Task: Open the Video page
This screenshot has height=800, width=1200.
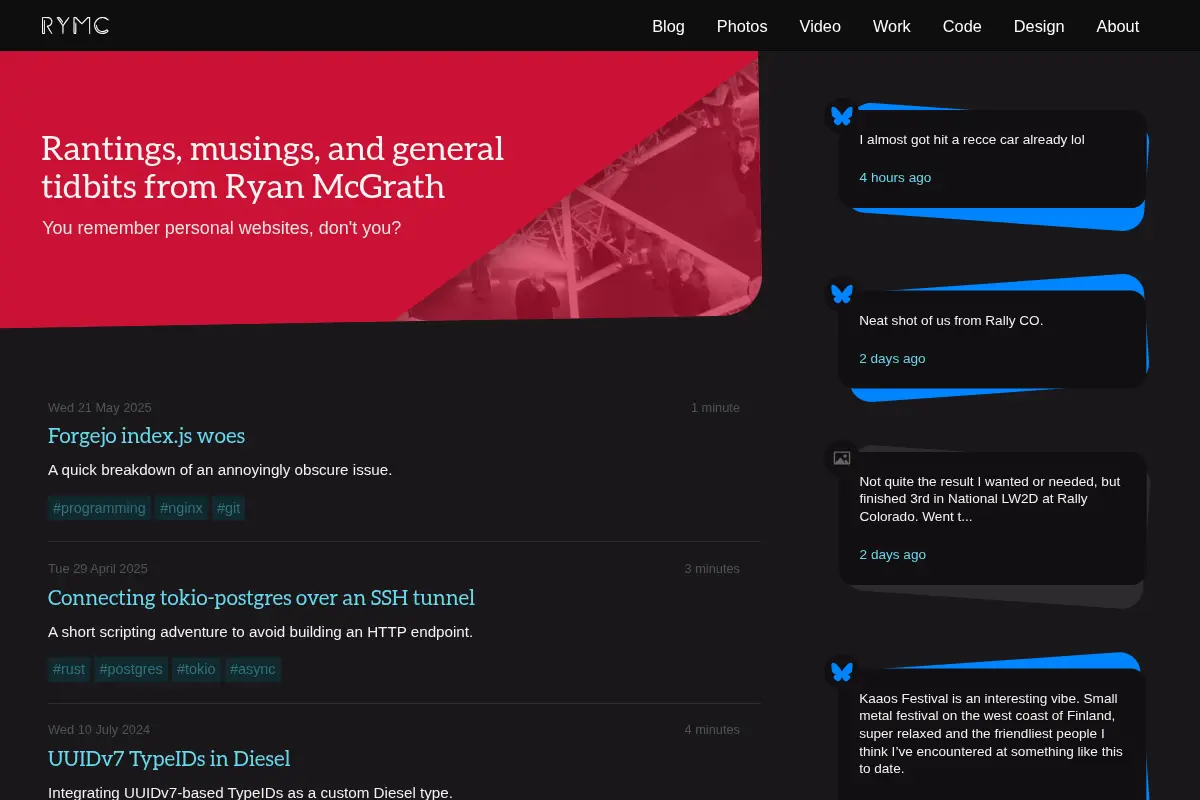Action: click(820, 26)
